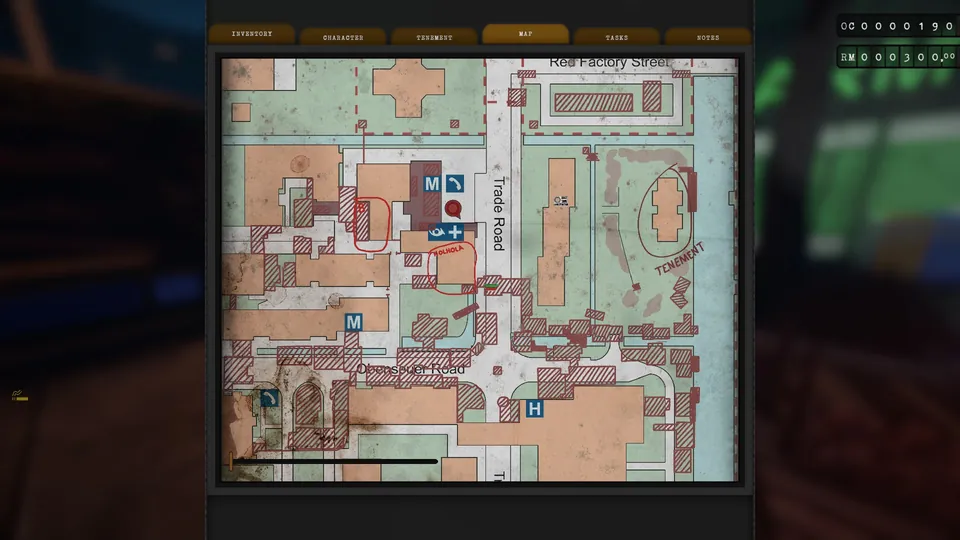Viewport: 960px width, 540px height.
Task: Select the blue plus medical icon
Action: click(455, 232)
